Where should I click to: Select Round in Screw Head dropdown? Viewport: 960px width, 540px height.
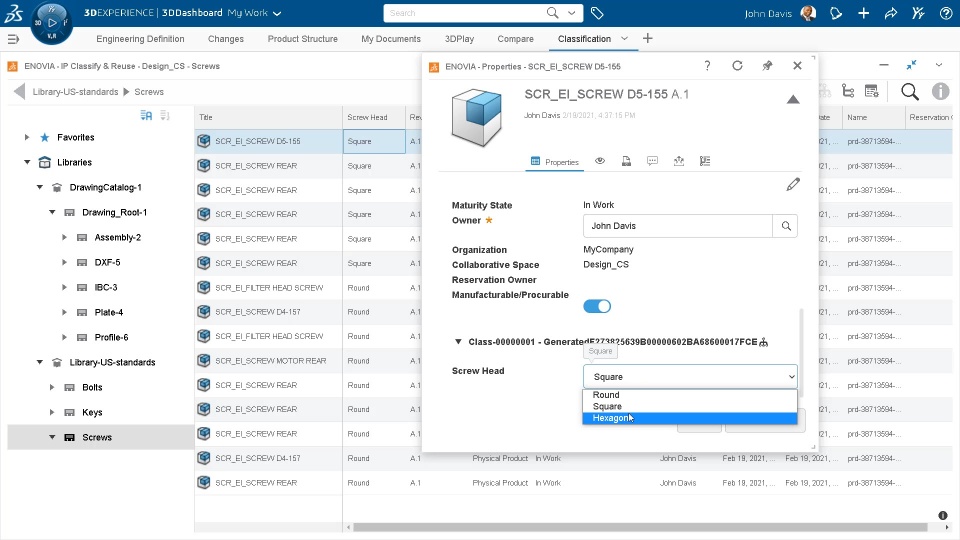606,395
